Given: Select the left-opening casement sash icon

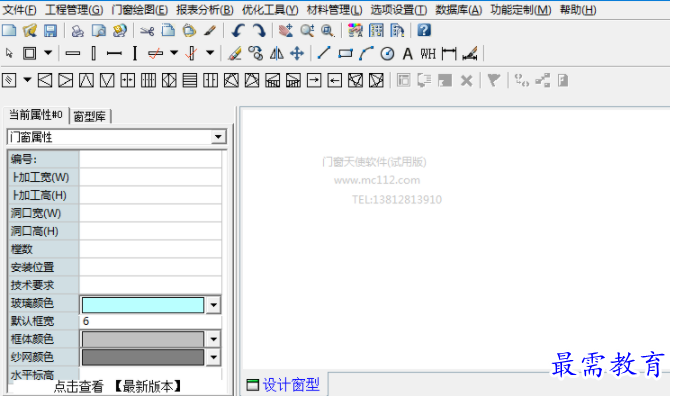Looking at the screenshot, I should coord(45,80).
